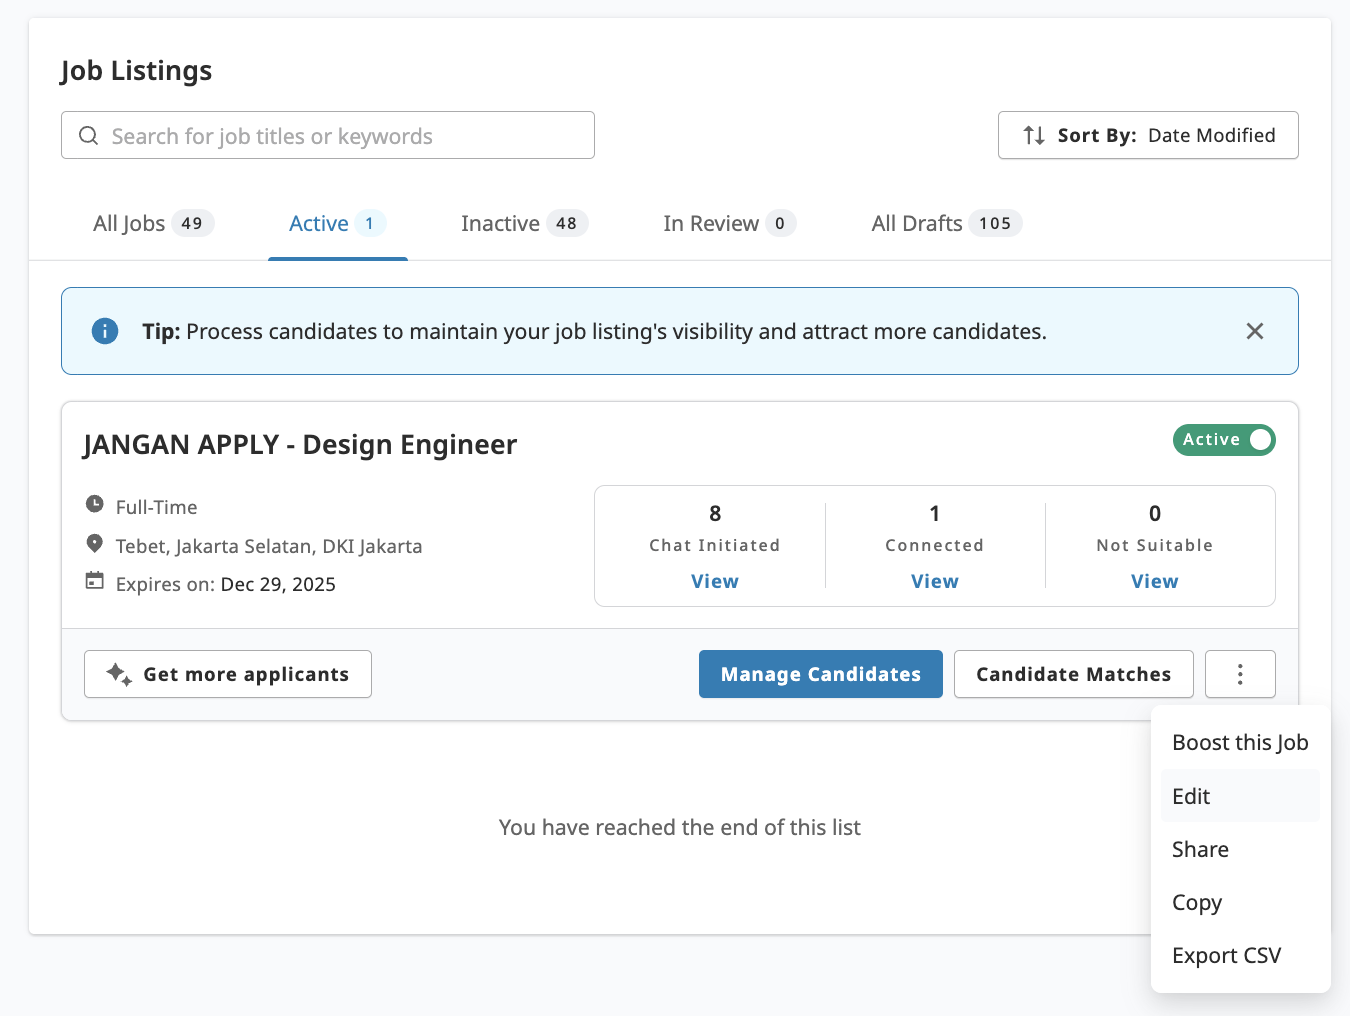Screen dimensions: 1350x1016
Task: View the Chat Initiated candidates
Action: [x=714, y=581]
